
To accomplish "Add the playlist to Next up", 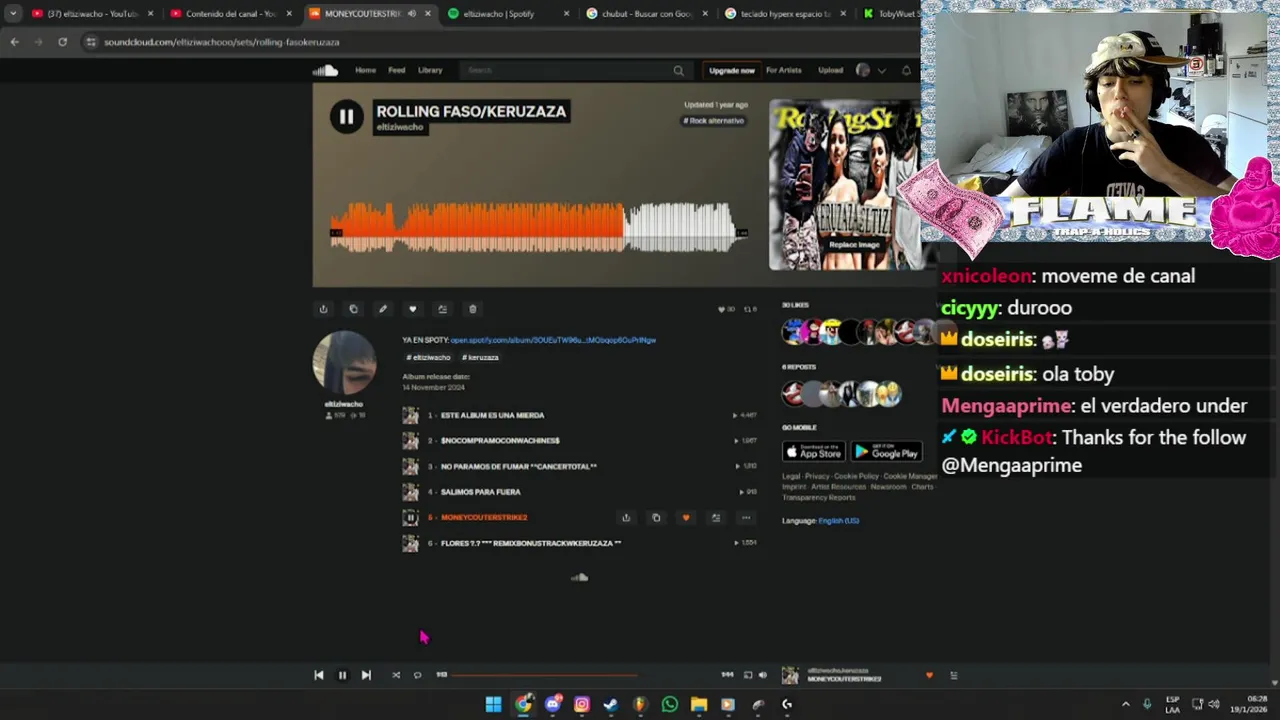I will pos(443,309).
